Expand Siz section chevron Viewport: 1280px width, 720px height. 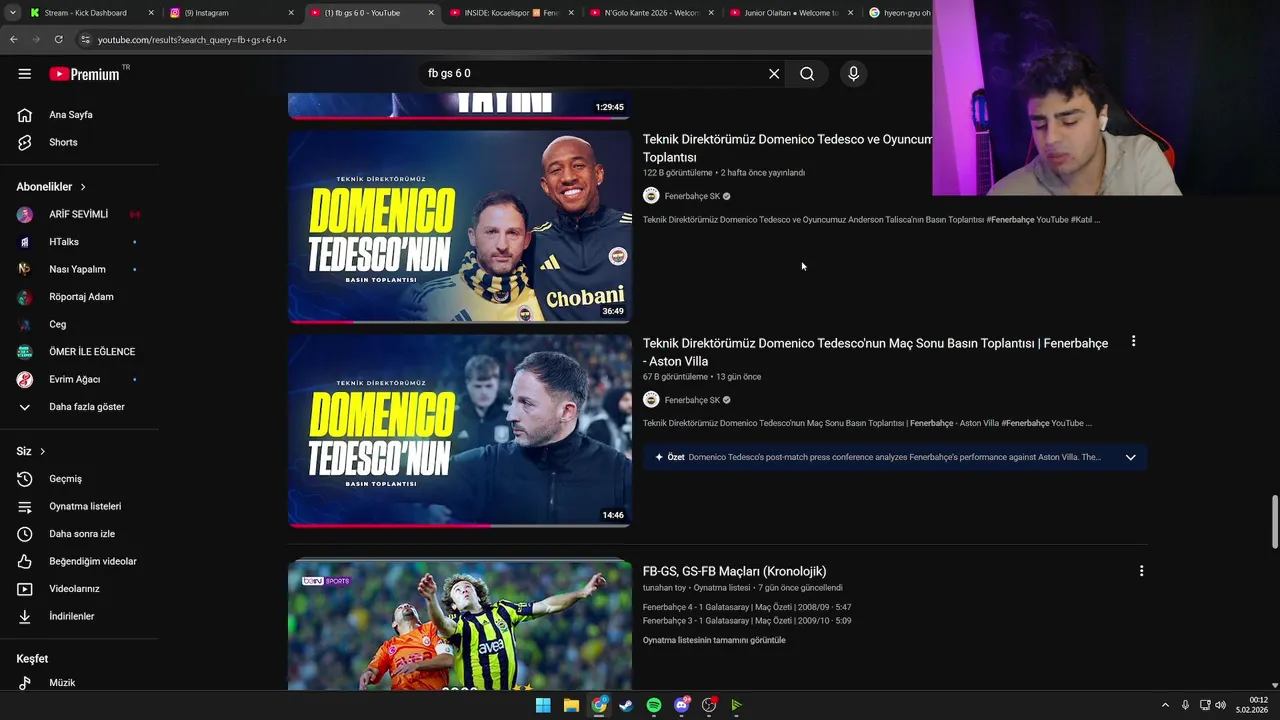[42, 452]
